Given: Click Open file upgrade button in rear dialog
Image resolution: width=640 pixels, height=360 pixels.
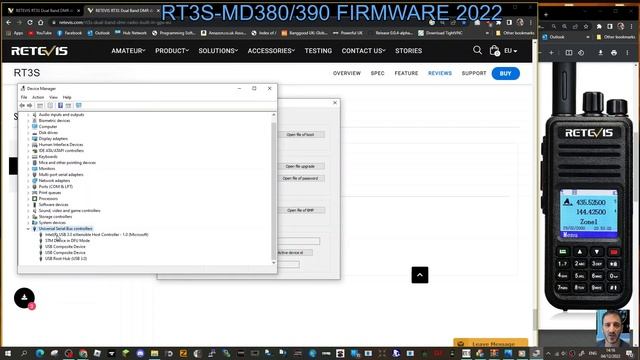Looking at the screenshot, I should (301, 166).
